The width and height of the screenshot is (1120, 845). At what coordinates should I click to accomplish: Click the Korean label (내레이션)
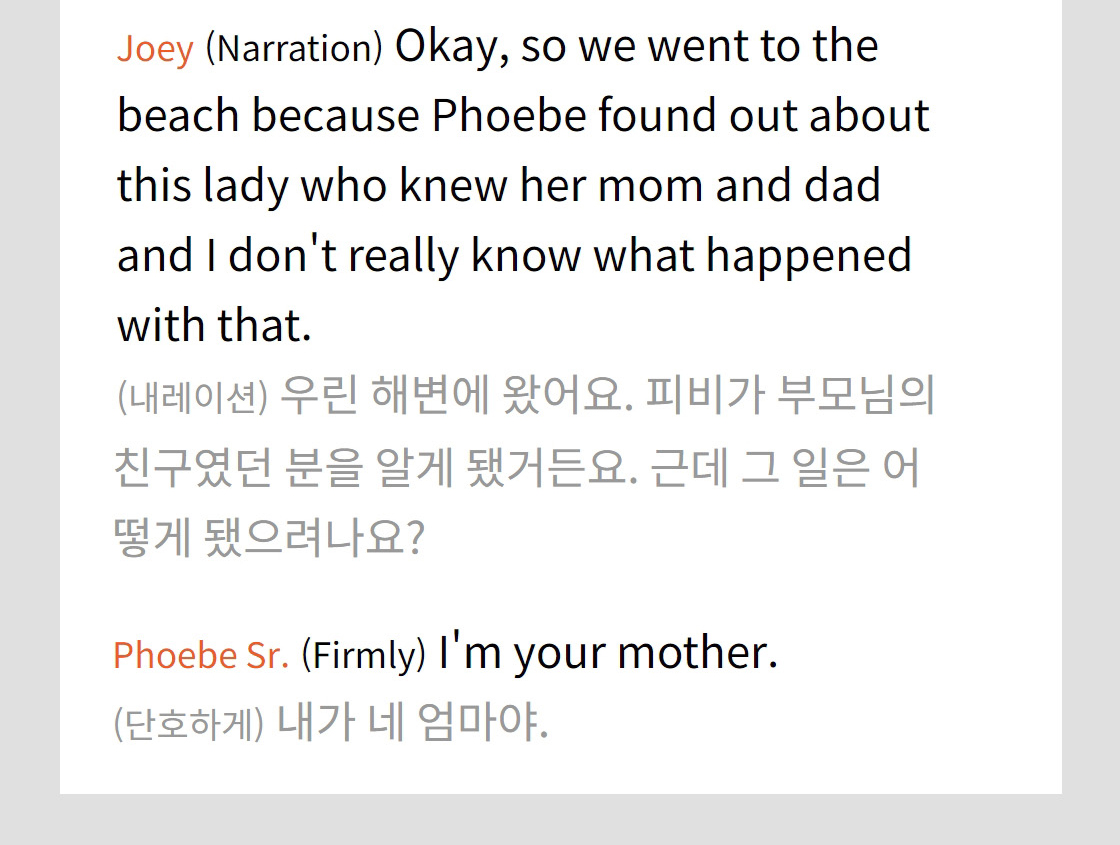(193, 397)
